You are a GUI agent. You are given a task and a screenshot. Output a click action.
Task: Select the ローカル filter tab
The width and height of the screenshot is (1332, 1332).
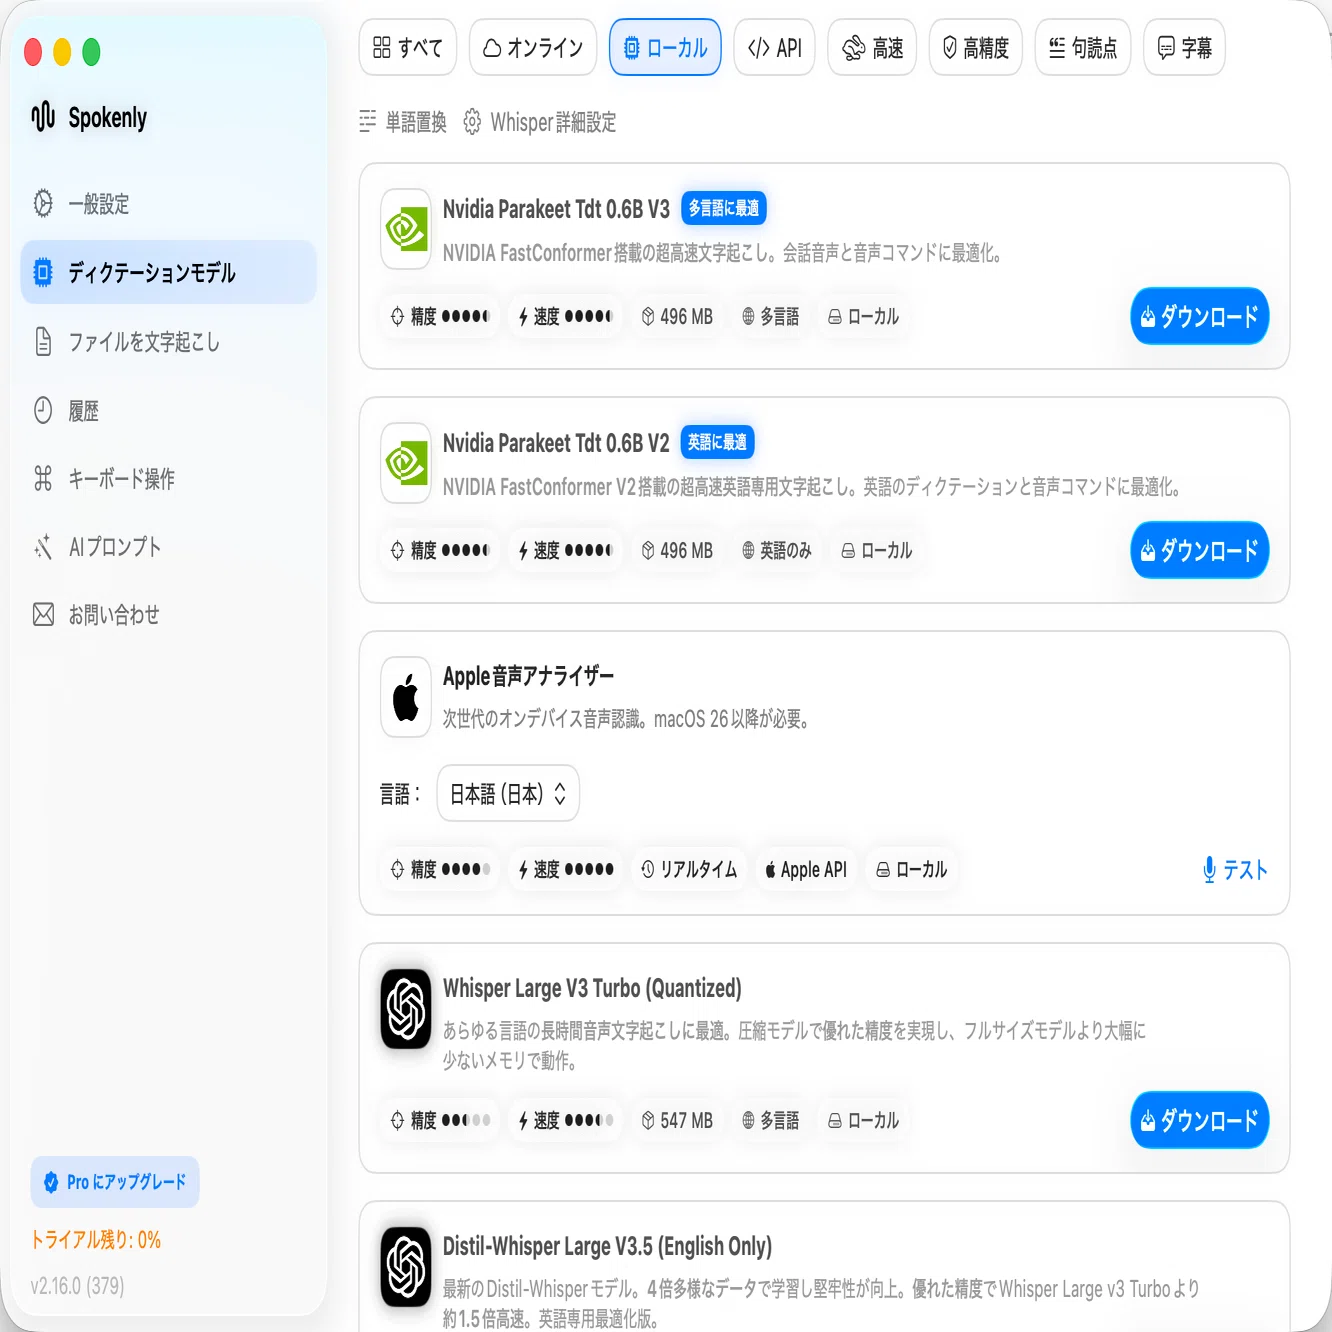pyautogui.click(x=665, y=47)
